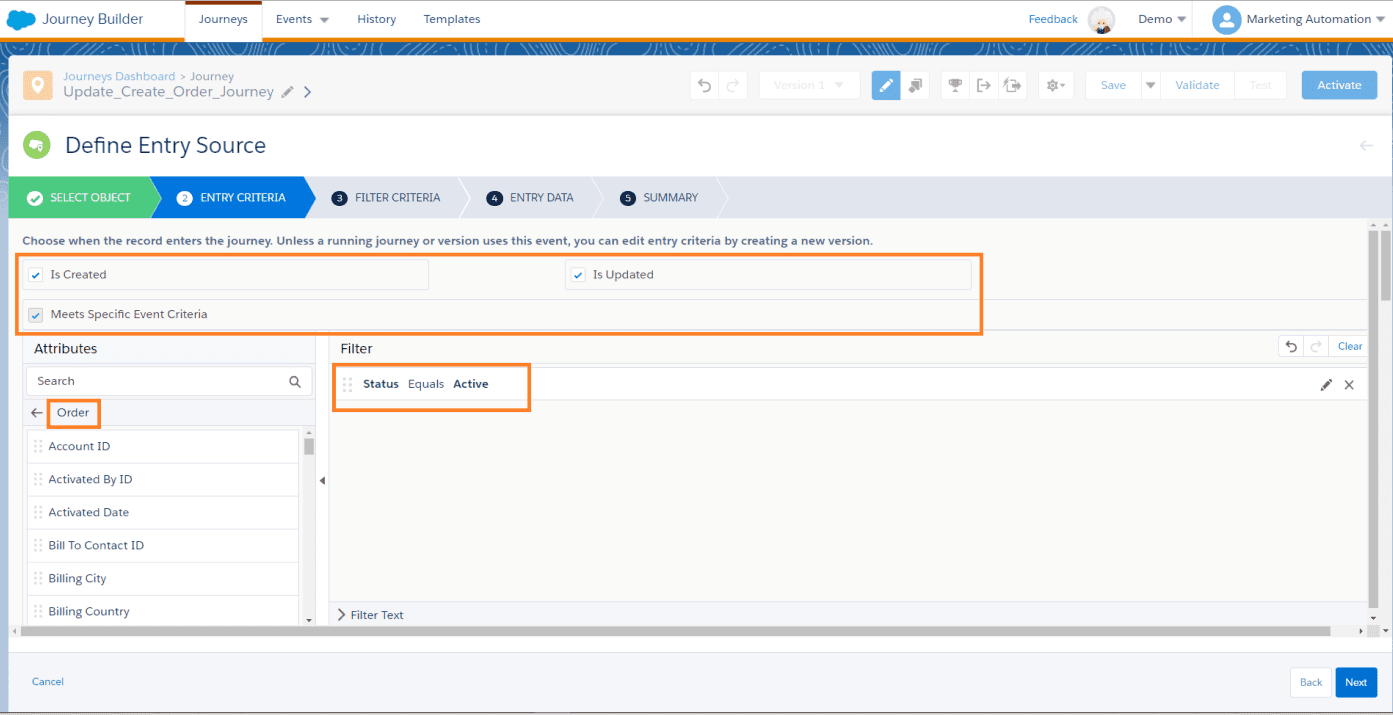
Task: Click the edit pencil mode icon in toolbar
Action: click(885, 85)
